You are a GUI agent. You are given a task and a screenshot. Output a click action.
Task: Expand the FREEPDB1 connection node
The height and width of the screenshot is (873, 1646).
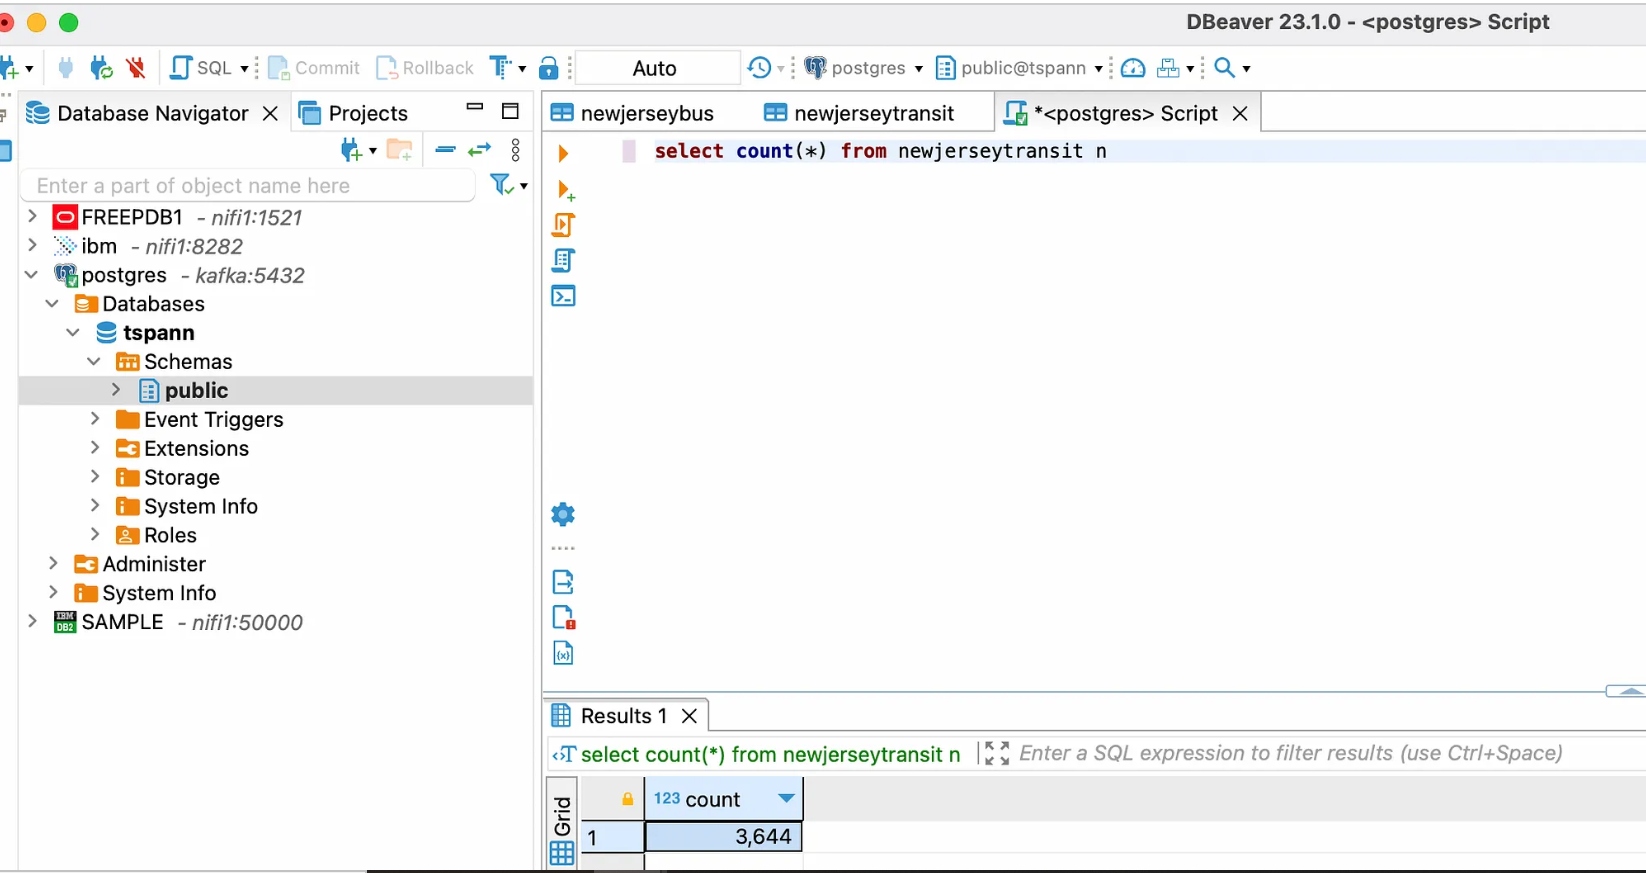[x=32, y=217]
